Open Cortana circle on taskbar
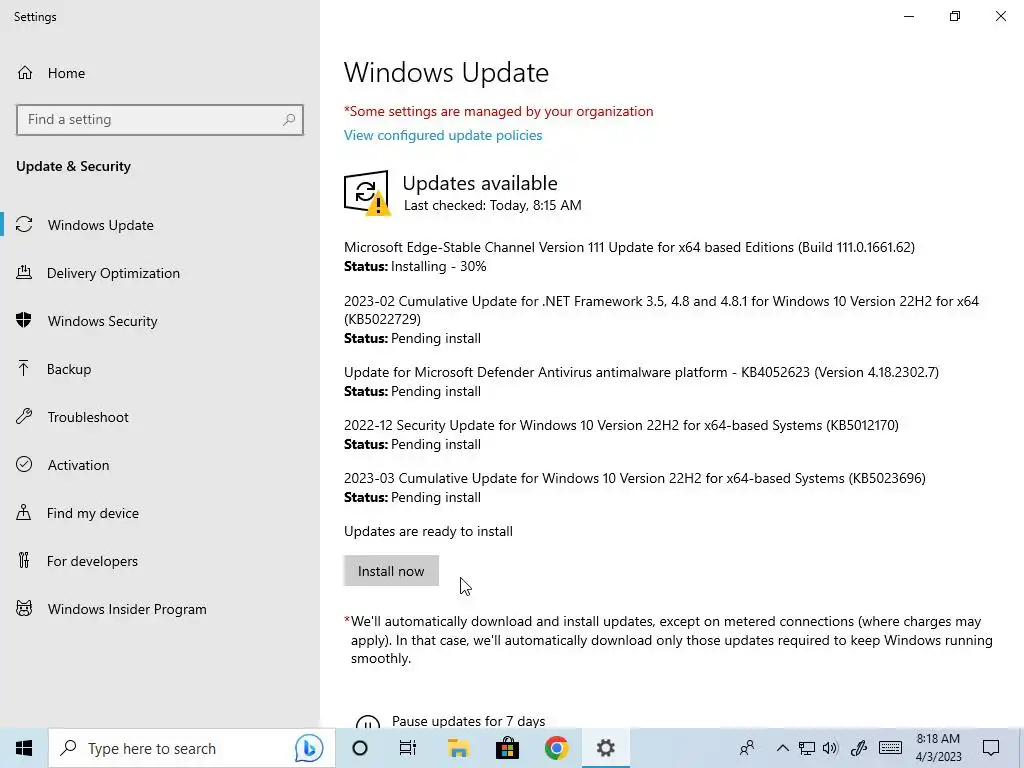The image size is (1024, 768). coord(360,748)
